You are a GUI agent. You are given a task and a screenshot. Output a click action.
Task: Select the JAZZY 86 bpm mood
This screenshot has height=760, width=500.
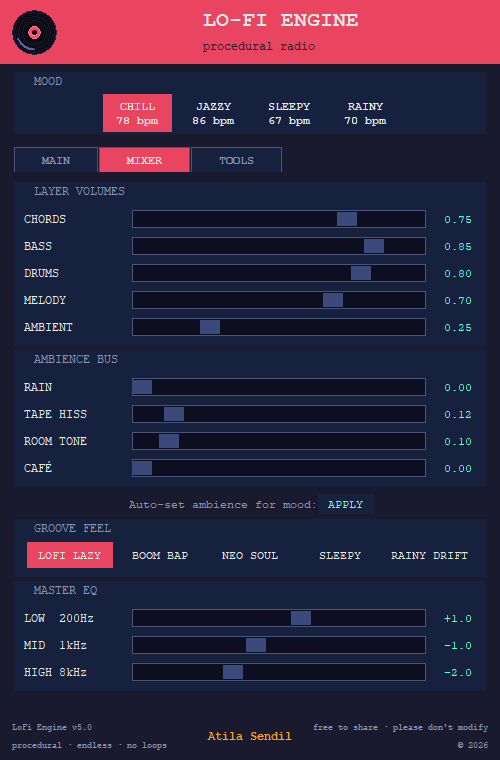[213, 113]
